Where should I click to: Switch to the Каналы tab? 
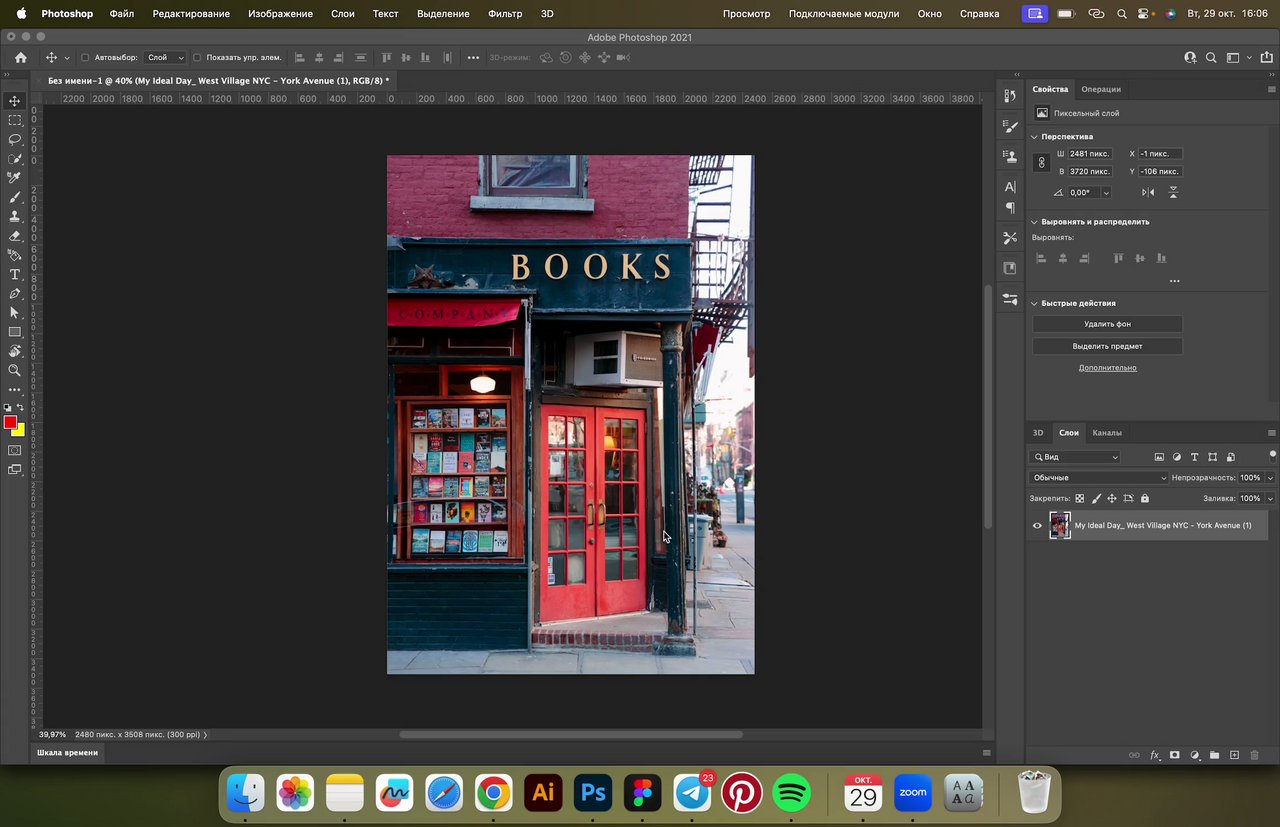point(1106,433)
